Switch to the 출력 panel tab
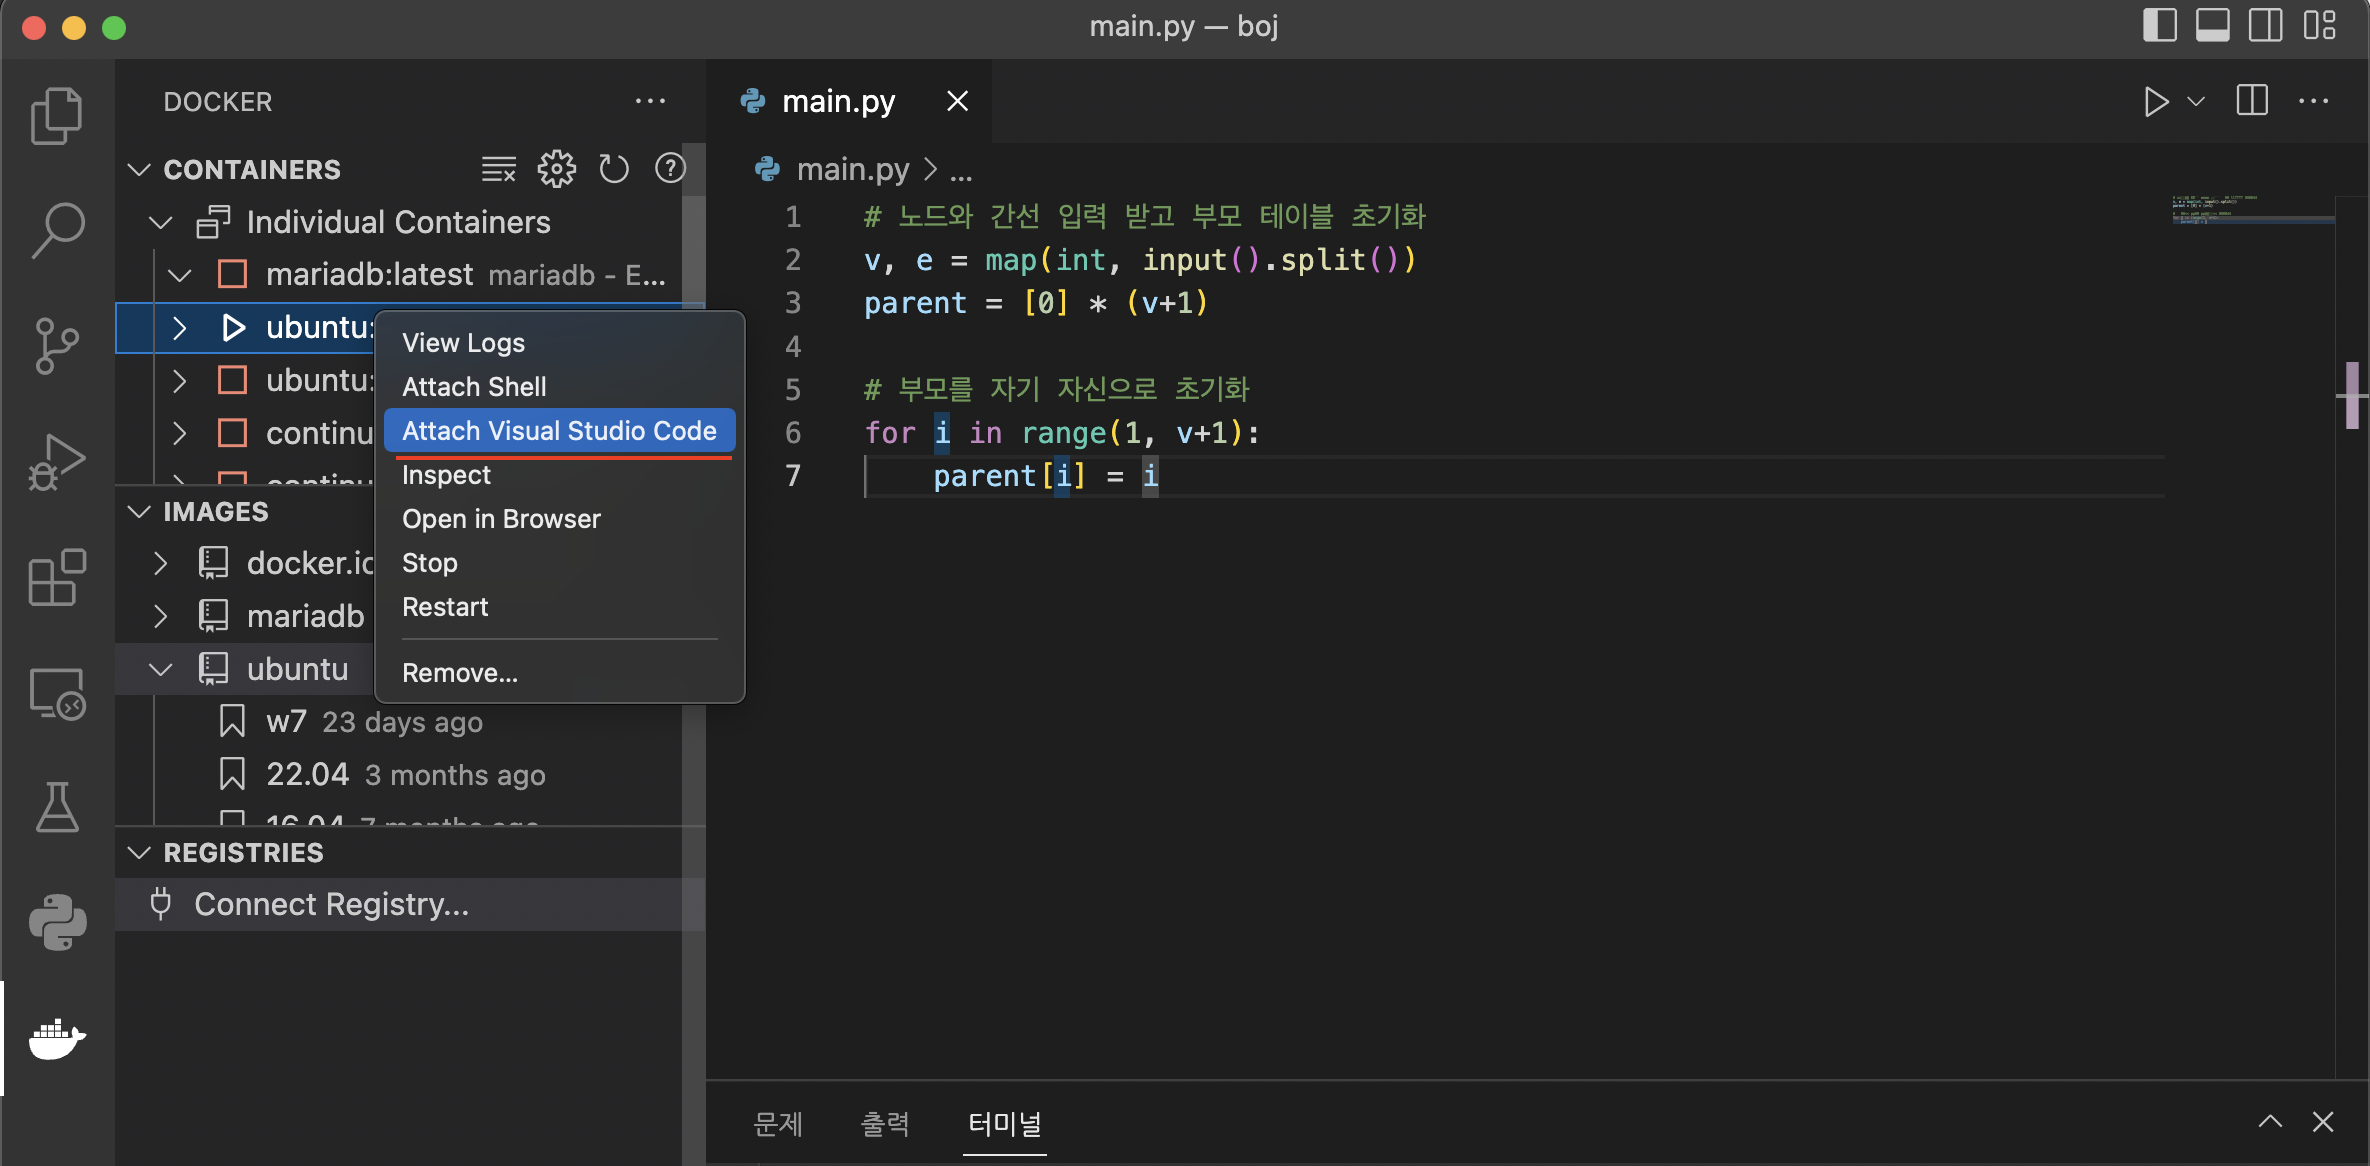The height and width of the screenshot is (1166, 2370). point(884,1124)
